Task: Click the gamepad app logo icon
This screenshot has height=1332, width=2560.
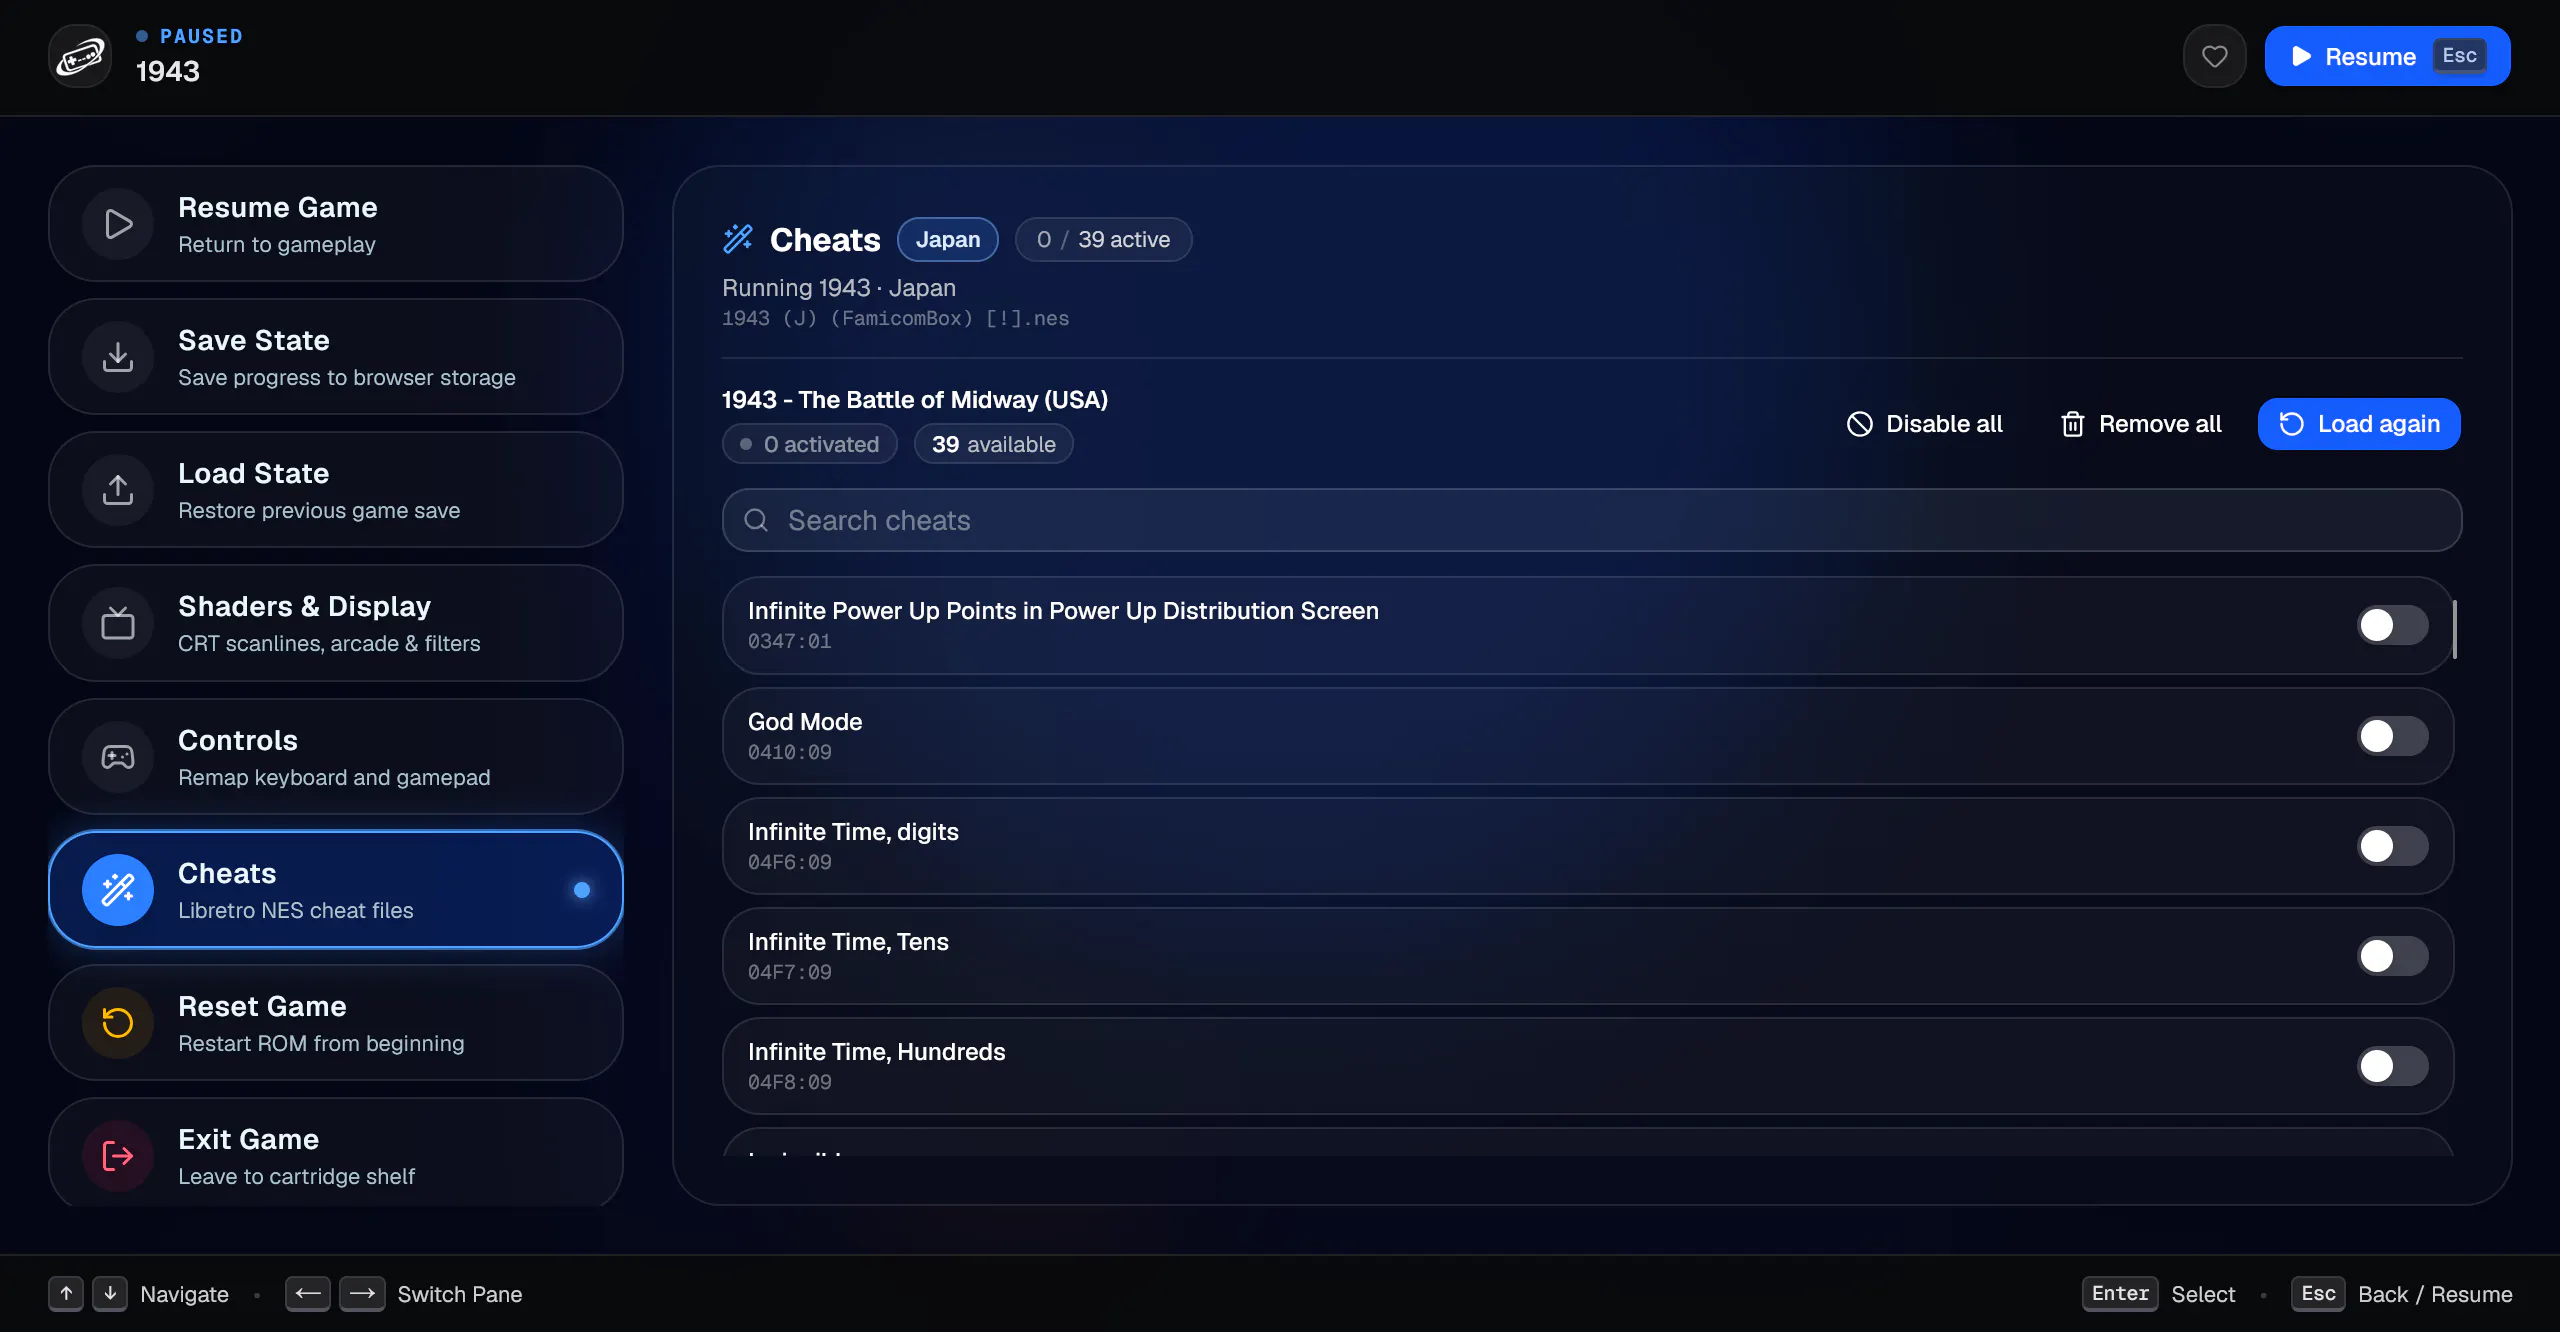Action: coord(80,56)
